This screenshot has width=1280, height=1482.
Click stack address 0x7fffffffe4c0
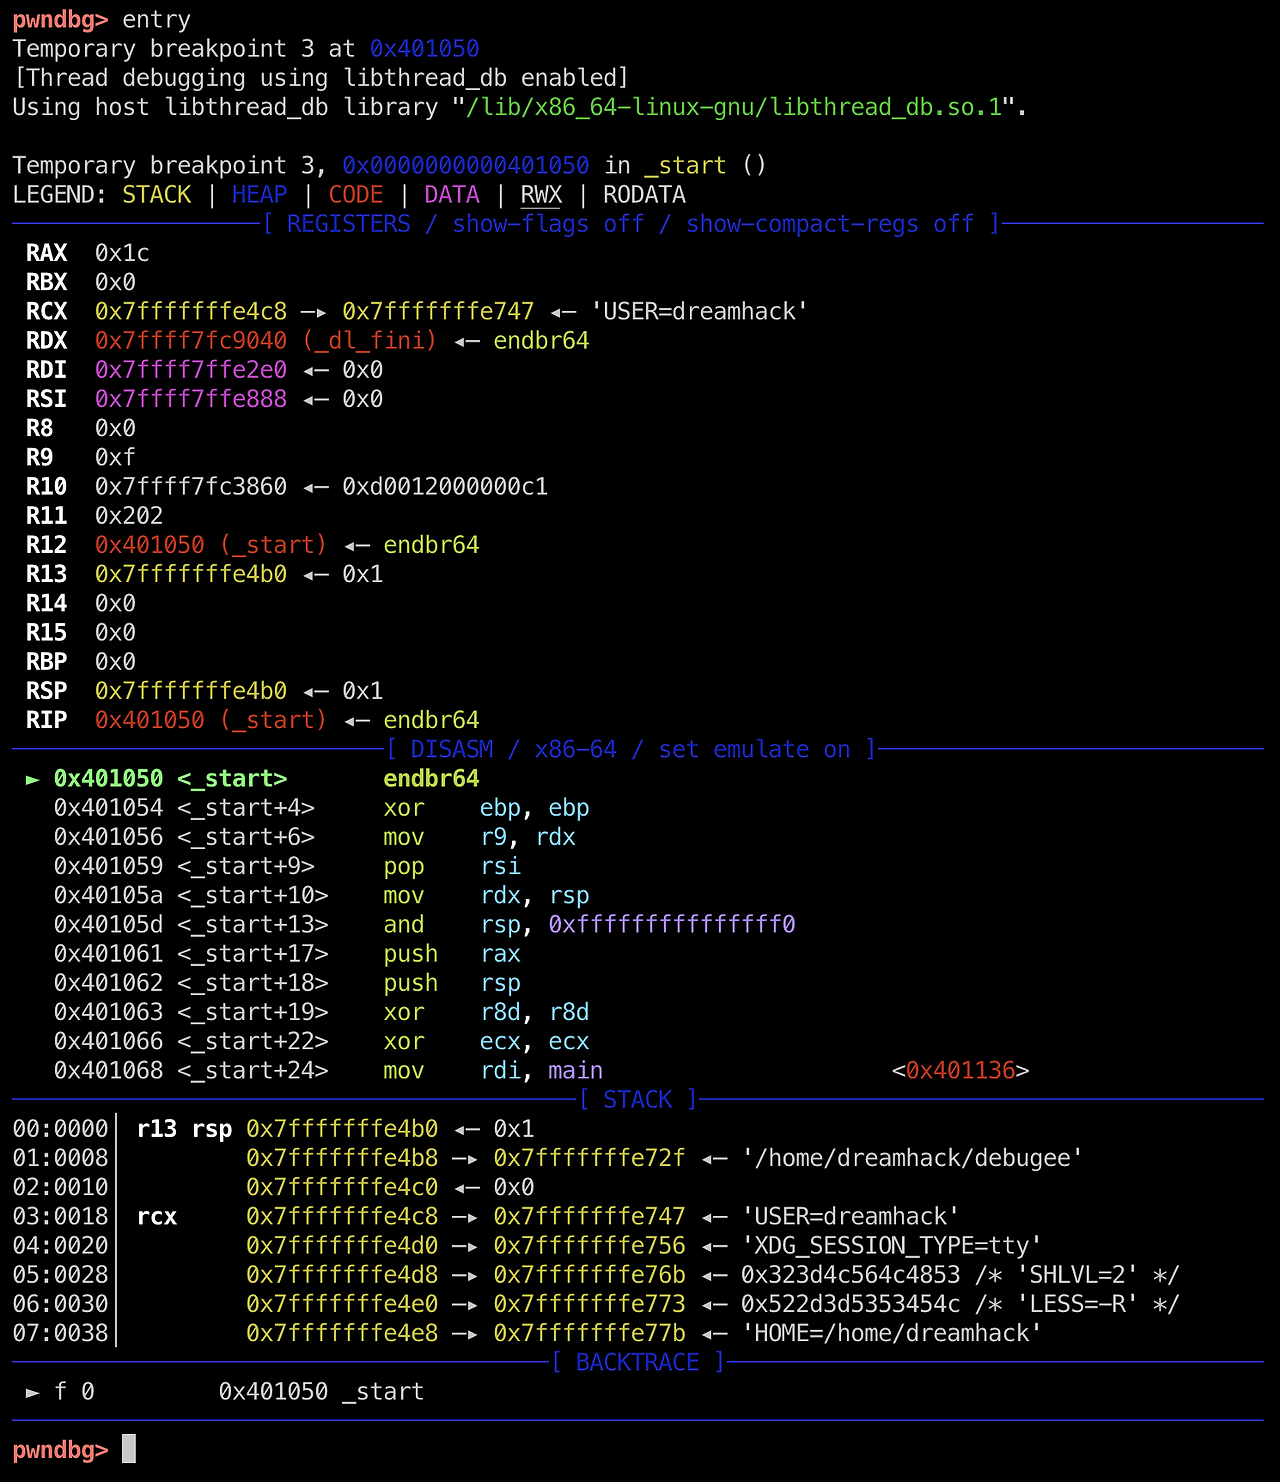(x=342, y=1187)
